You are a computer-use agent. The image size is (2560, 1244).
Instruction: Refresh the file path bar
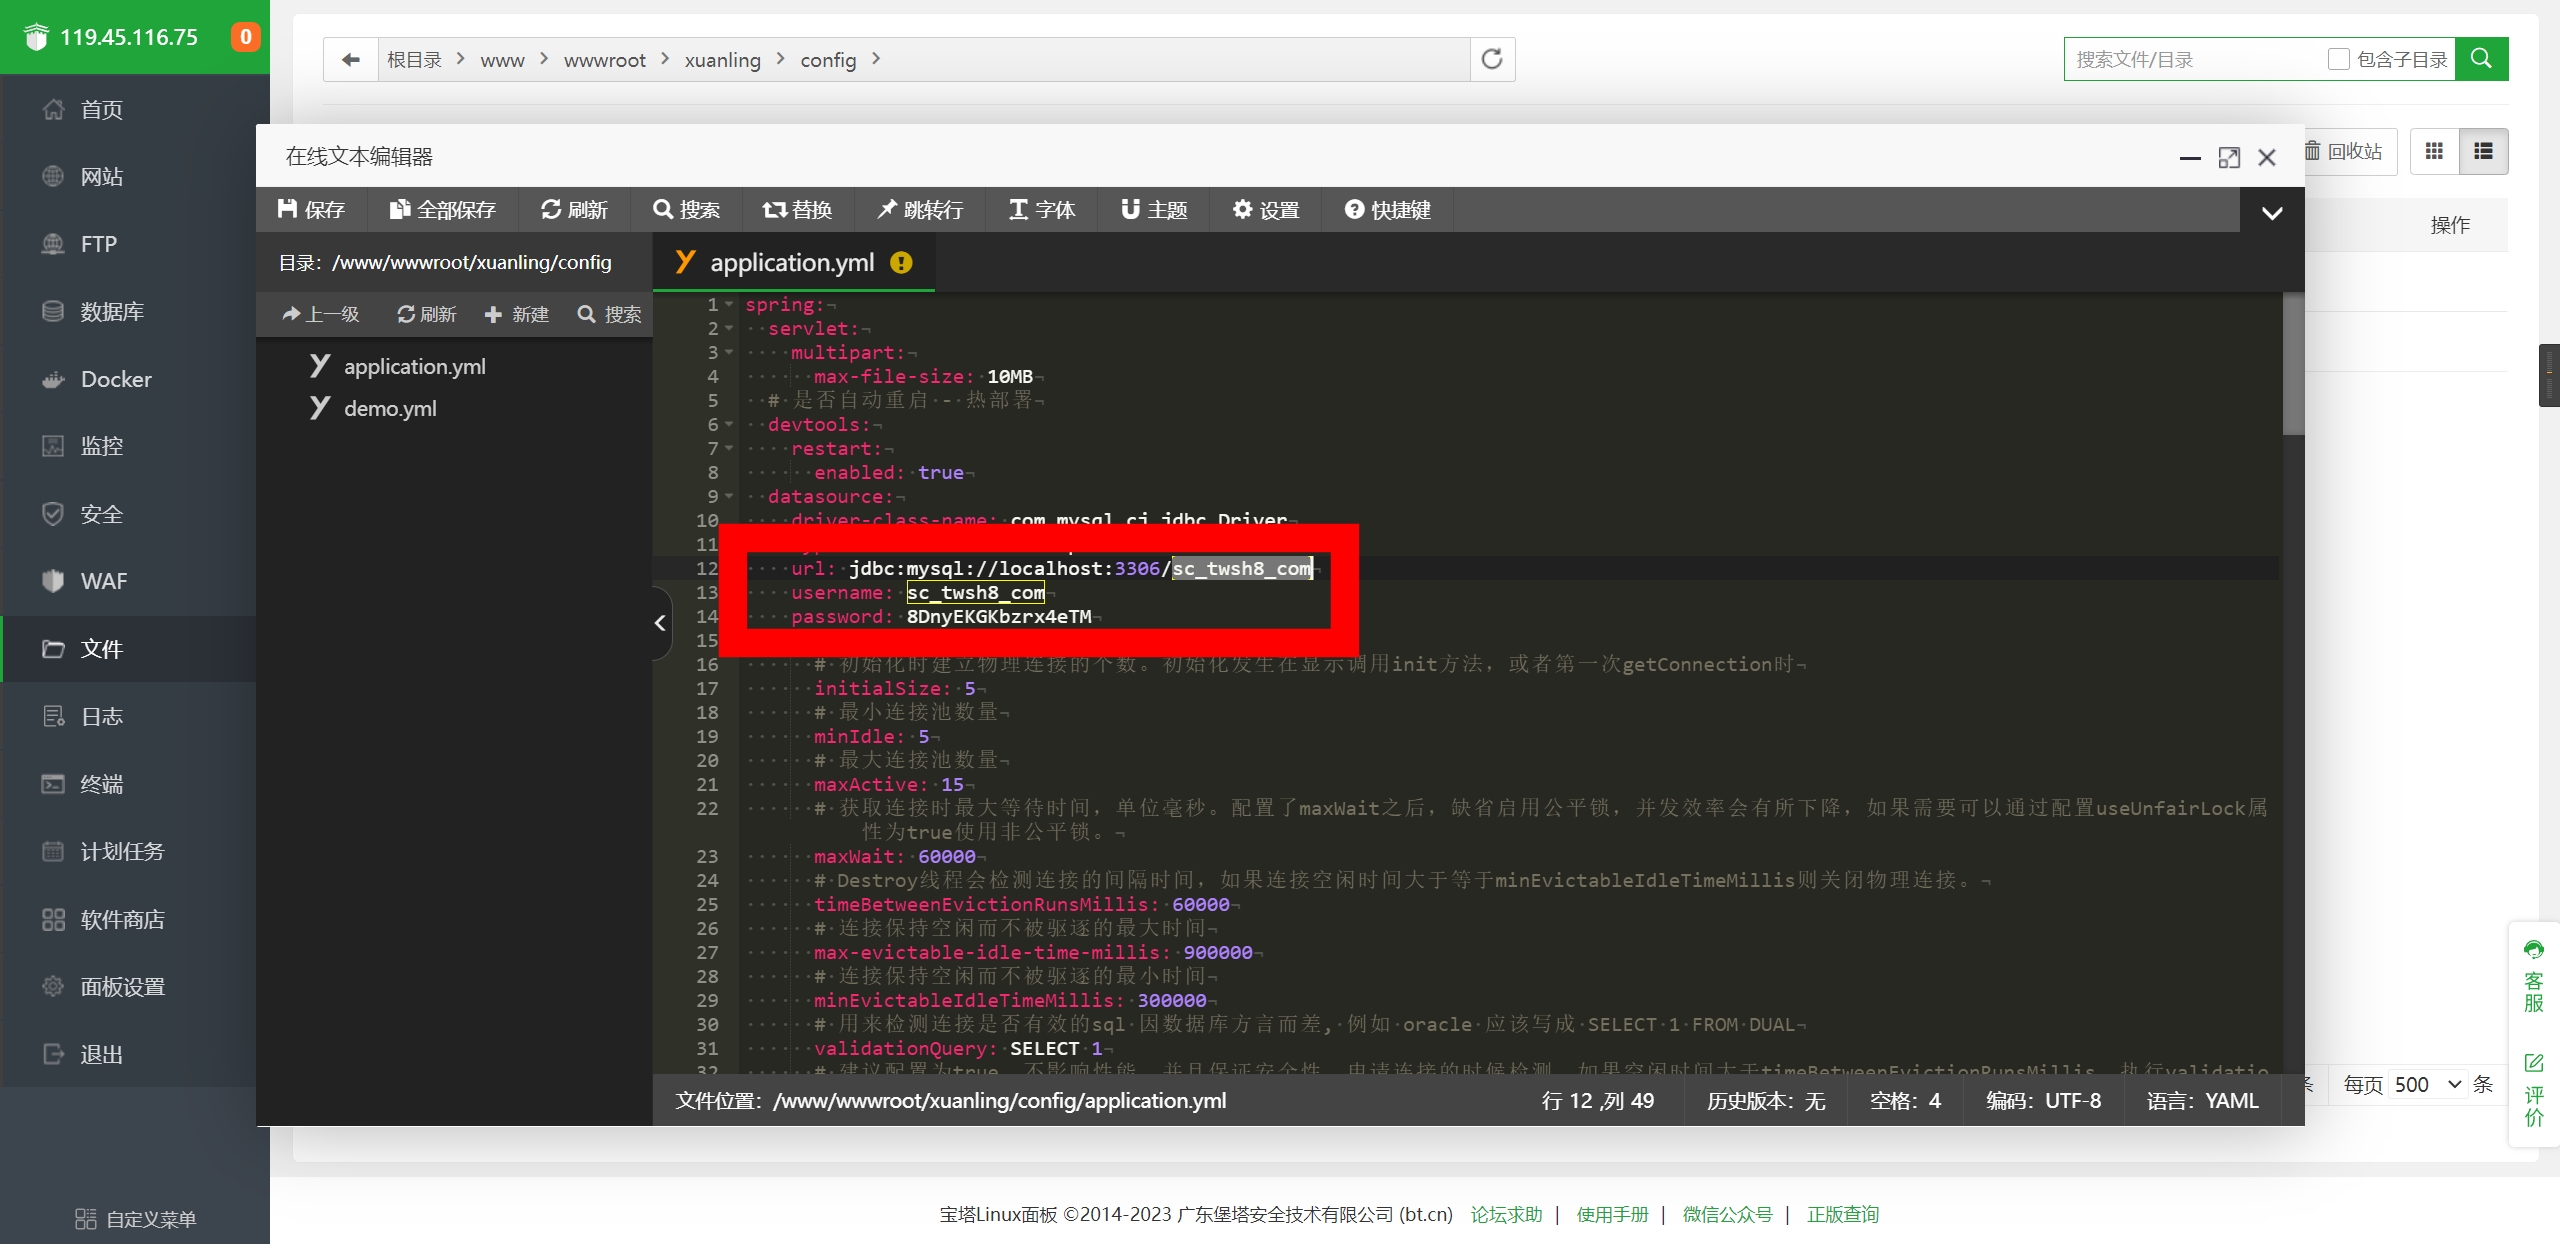click(1492, 59)
